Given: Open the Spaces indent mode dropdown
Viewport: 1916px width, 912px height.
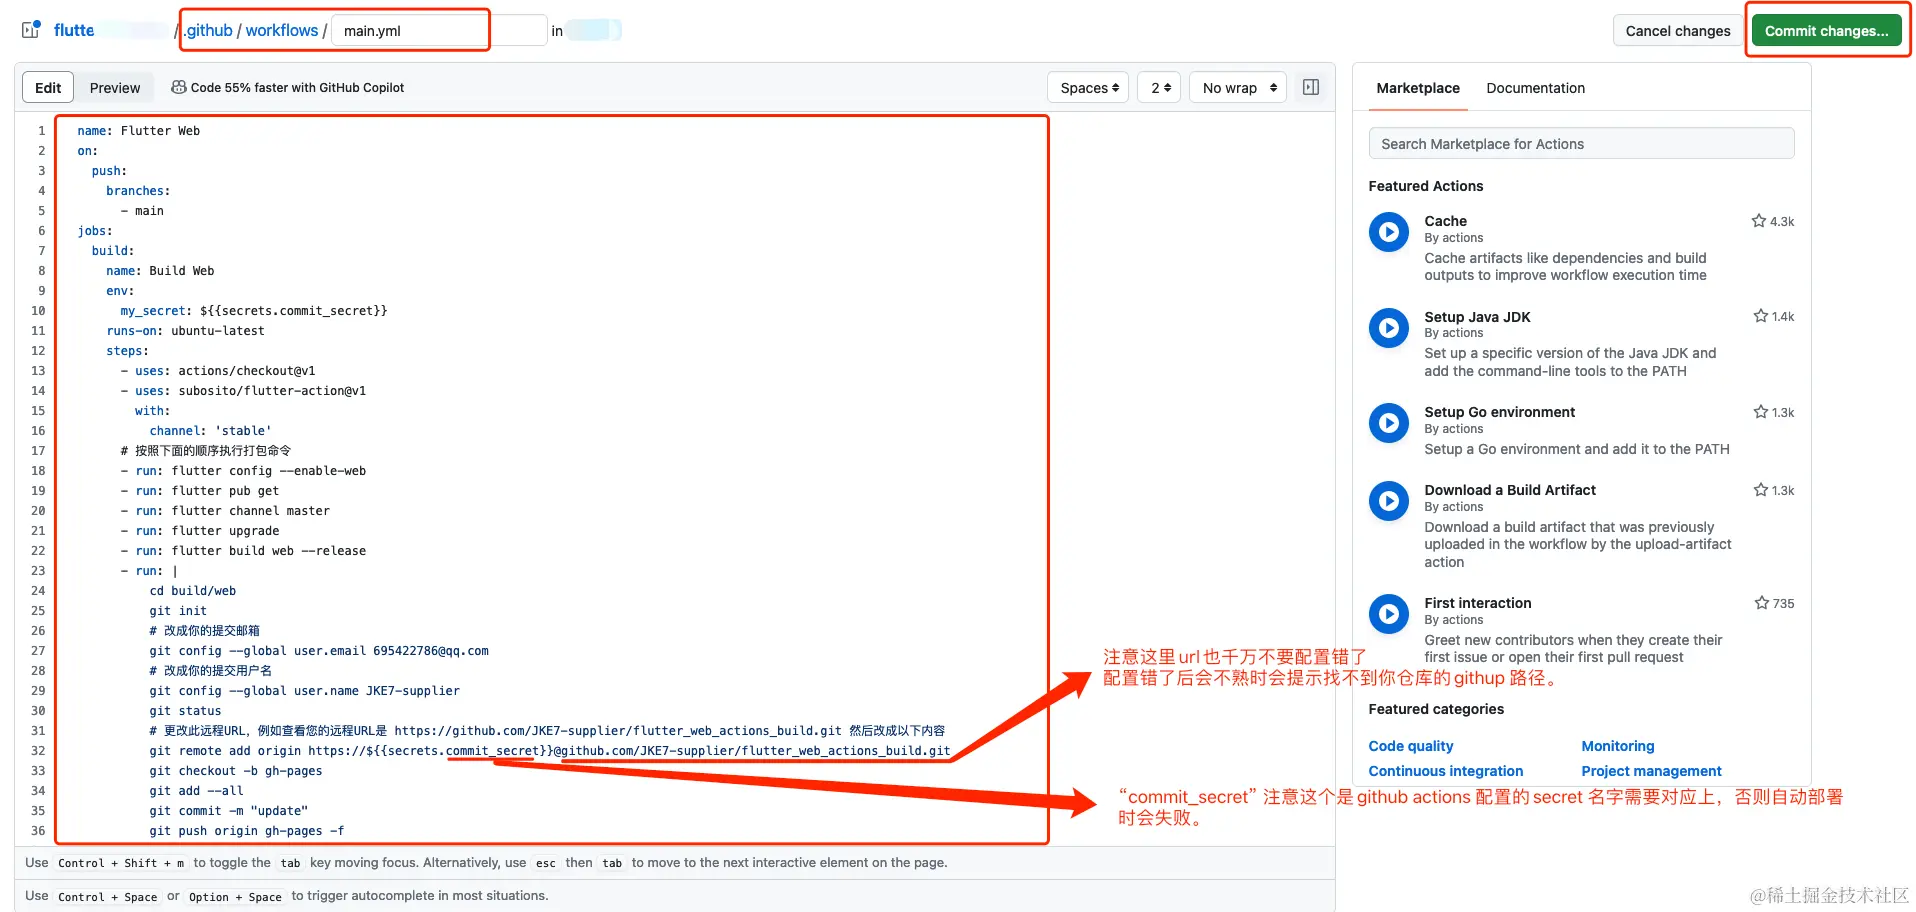Looking at the screenshot, I should tap(1088, 88).
